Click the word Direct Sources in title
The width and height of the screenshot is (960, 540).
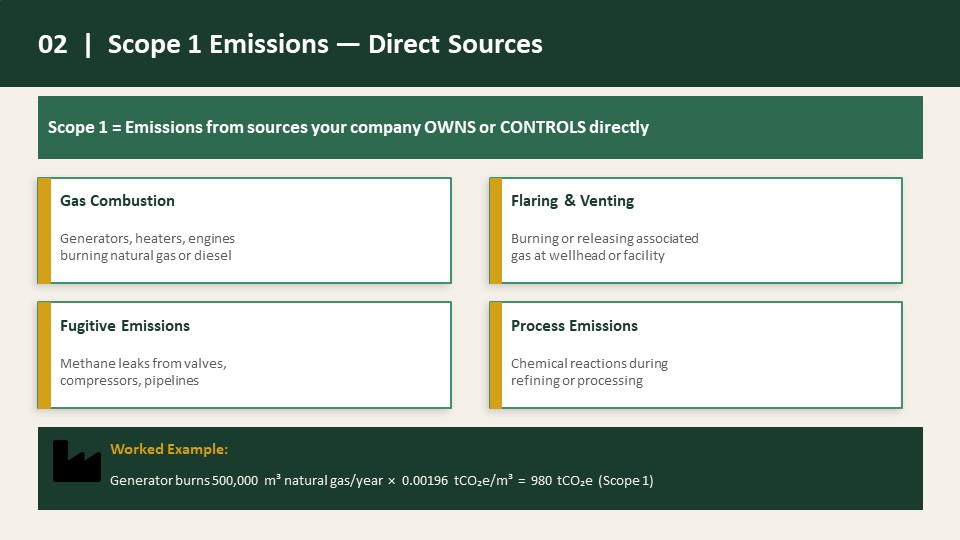(x=456, y=44)
